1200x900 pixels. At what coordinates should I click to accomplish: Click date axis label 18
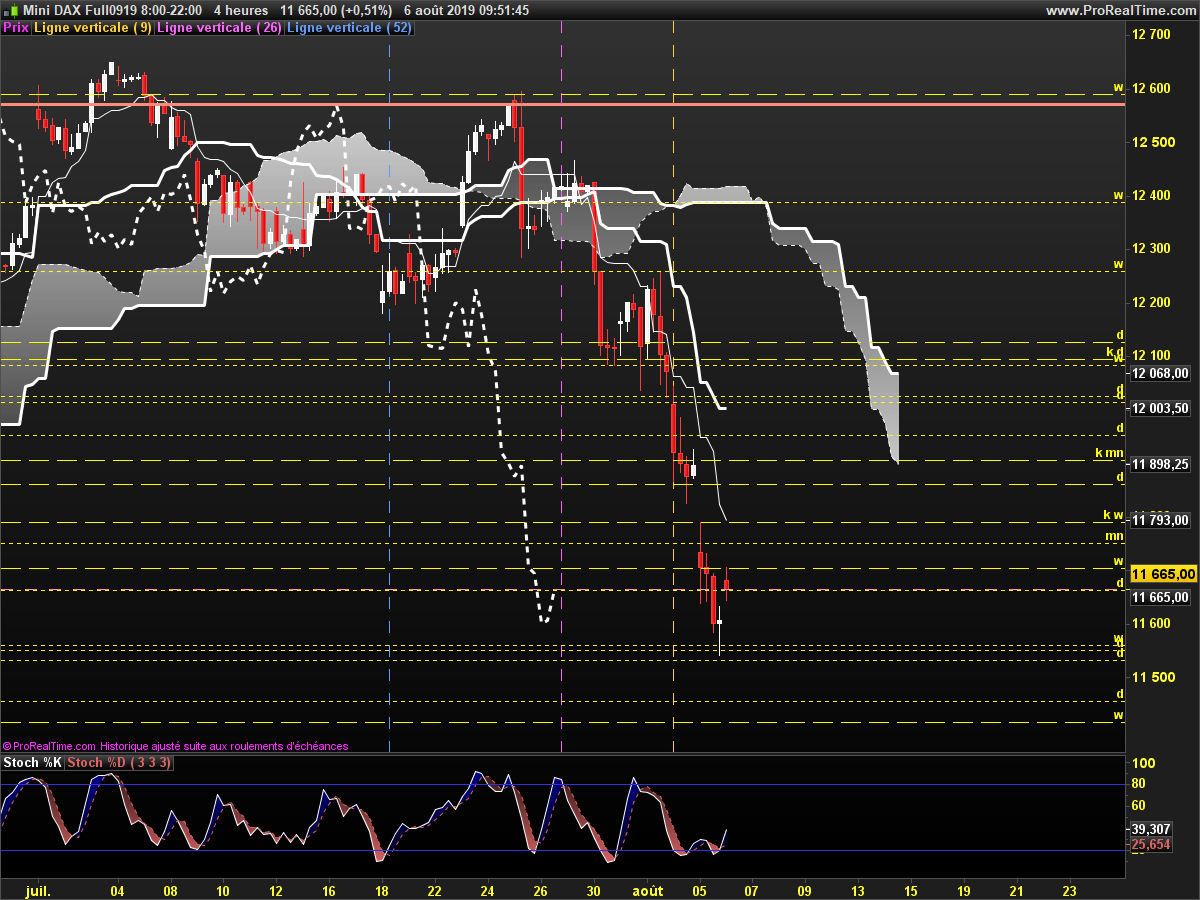tap(381, 889)
